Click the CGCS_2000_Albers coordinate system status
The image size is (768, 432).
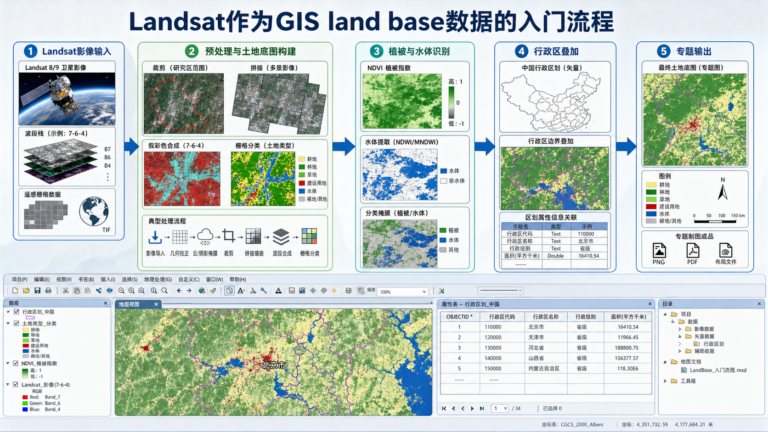click(x=582, y=424)
